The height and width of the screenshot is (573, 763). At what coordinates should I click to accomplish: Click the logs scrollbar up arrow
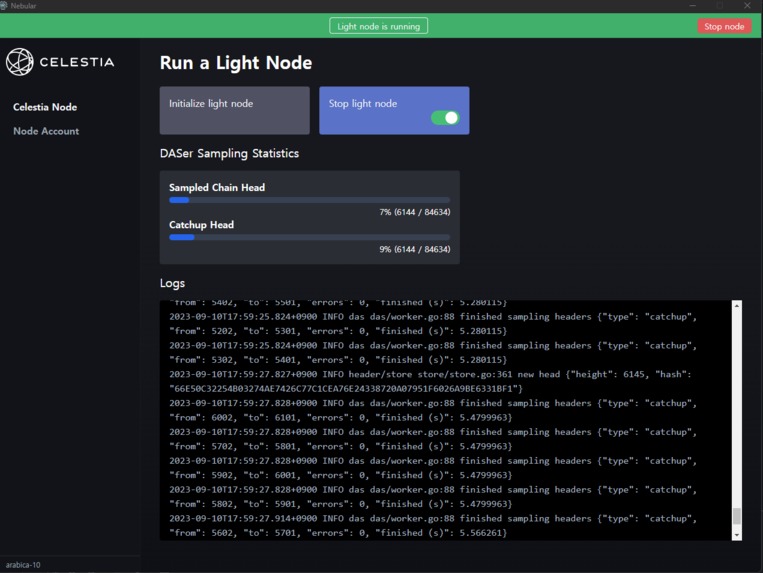point(737,305)
